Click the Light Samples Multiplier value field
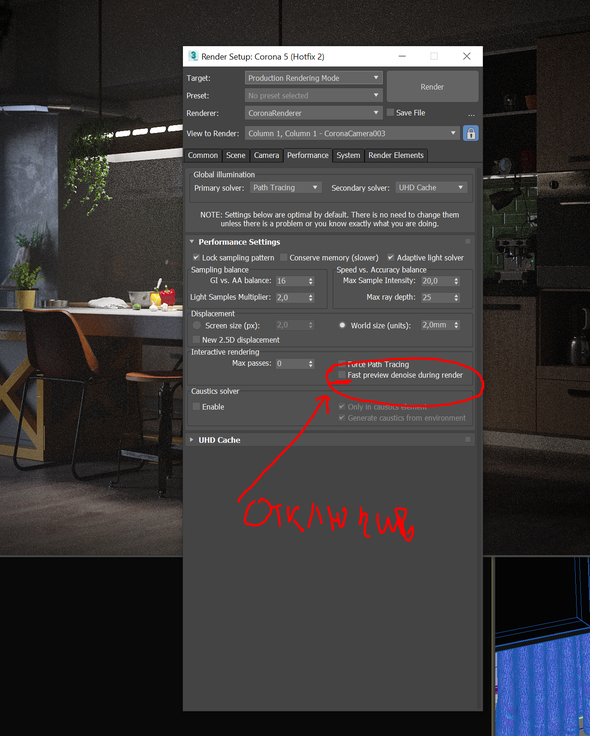The image size is (590, 736). (291, 298)
